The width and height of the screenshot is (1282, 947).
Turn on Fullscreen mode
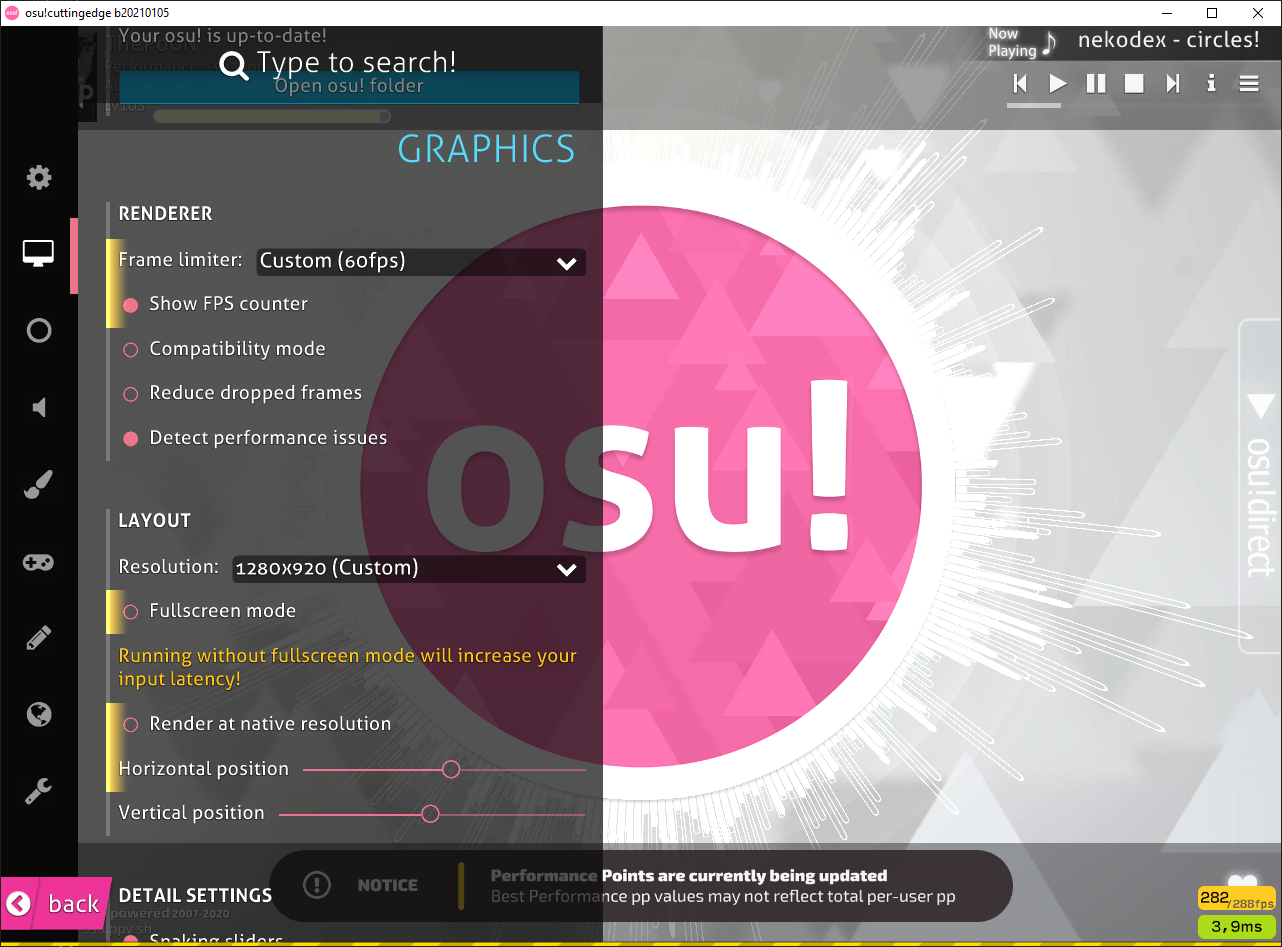[130, 611]
